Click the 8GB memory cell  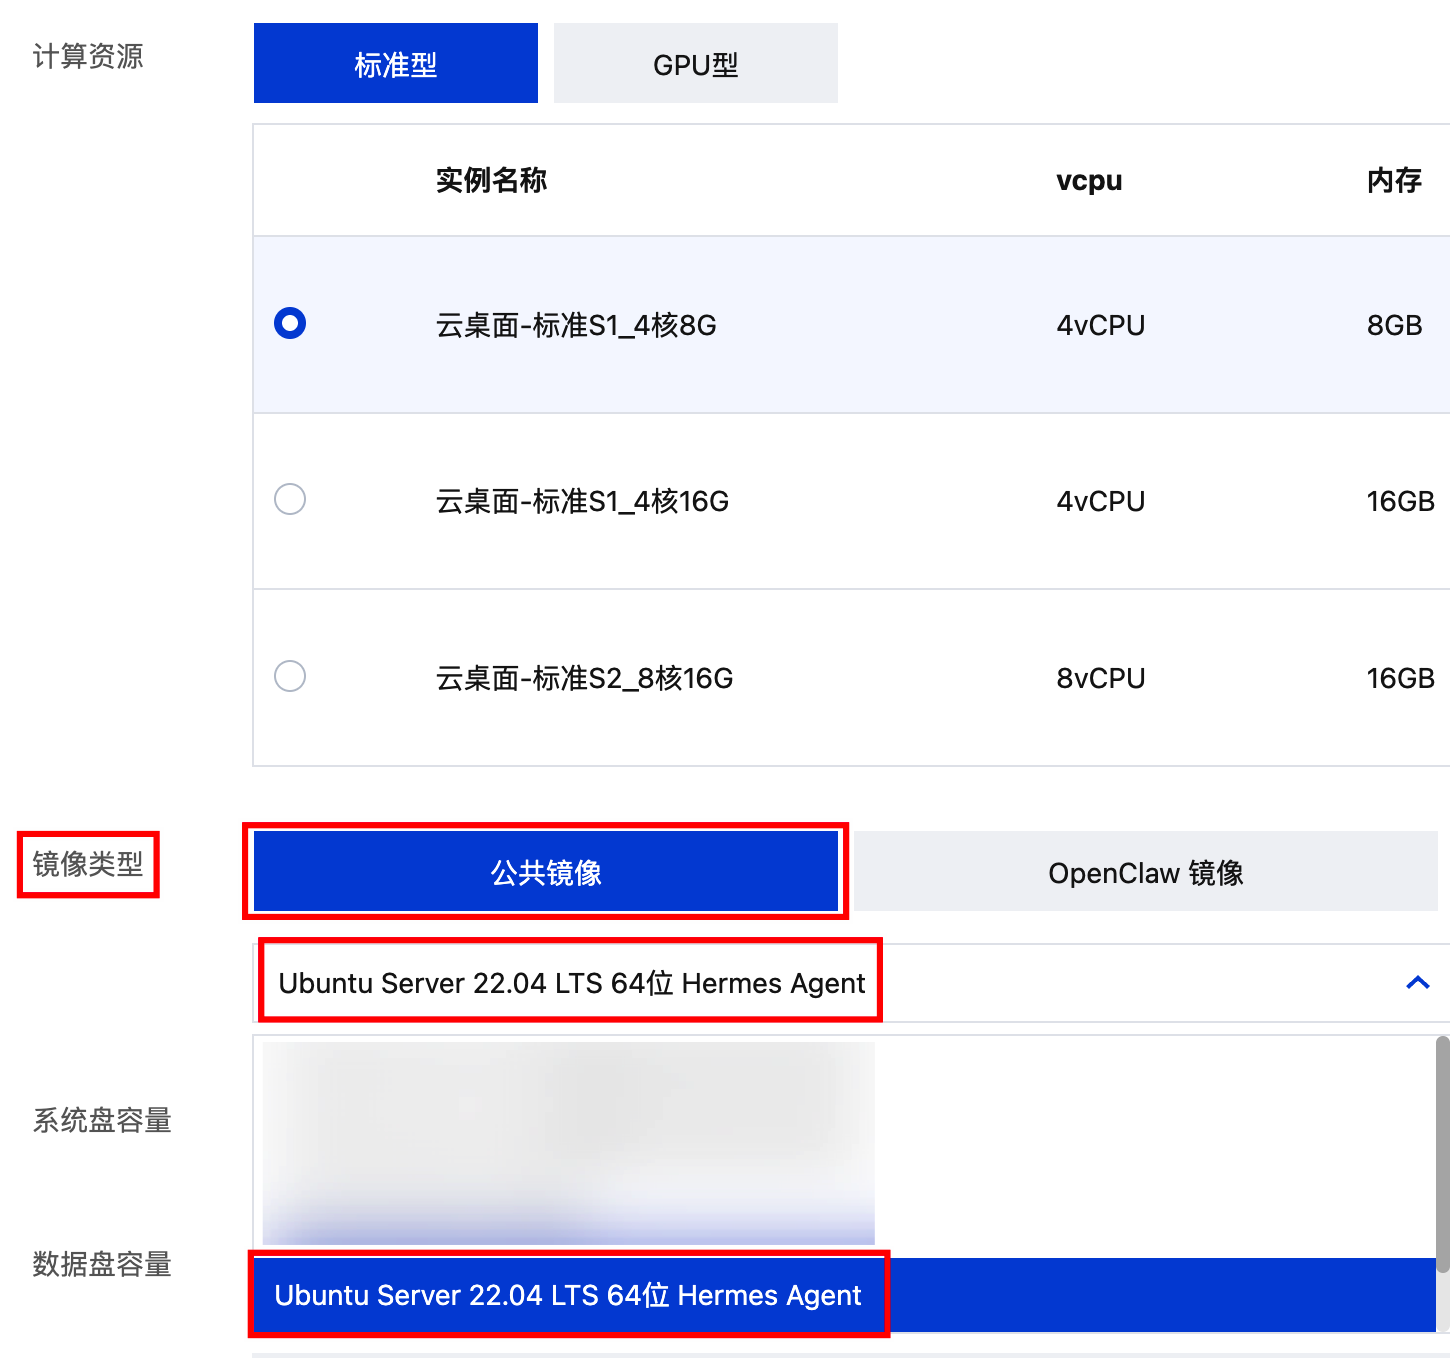[x=1394, y=325]
